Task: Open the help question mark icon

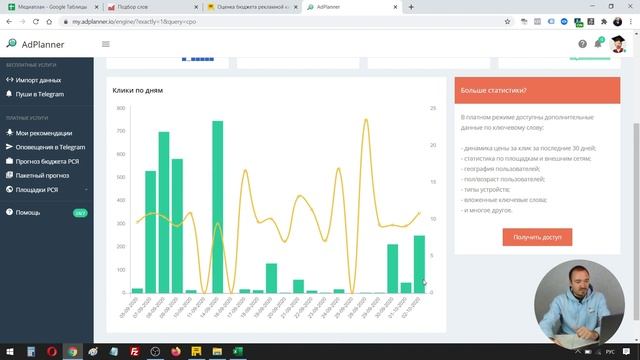Action: tap(582, 44)
